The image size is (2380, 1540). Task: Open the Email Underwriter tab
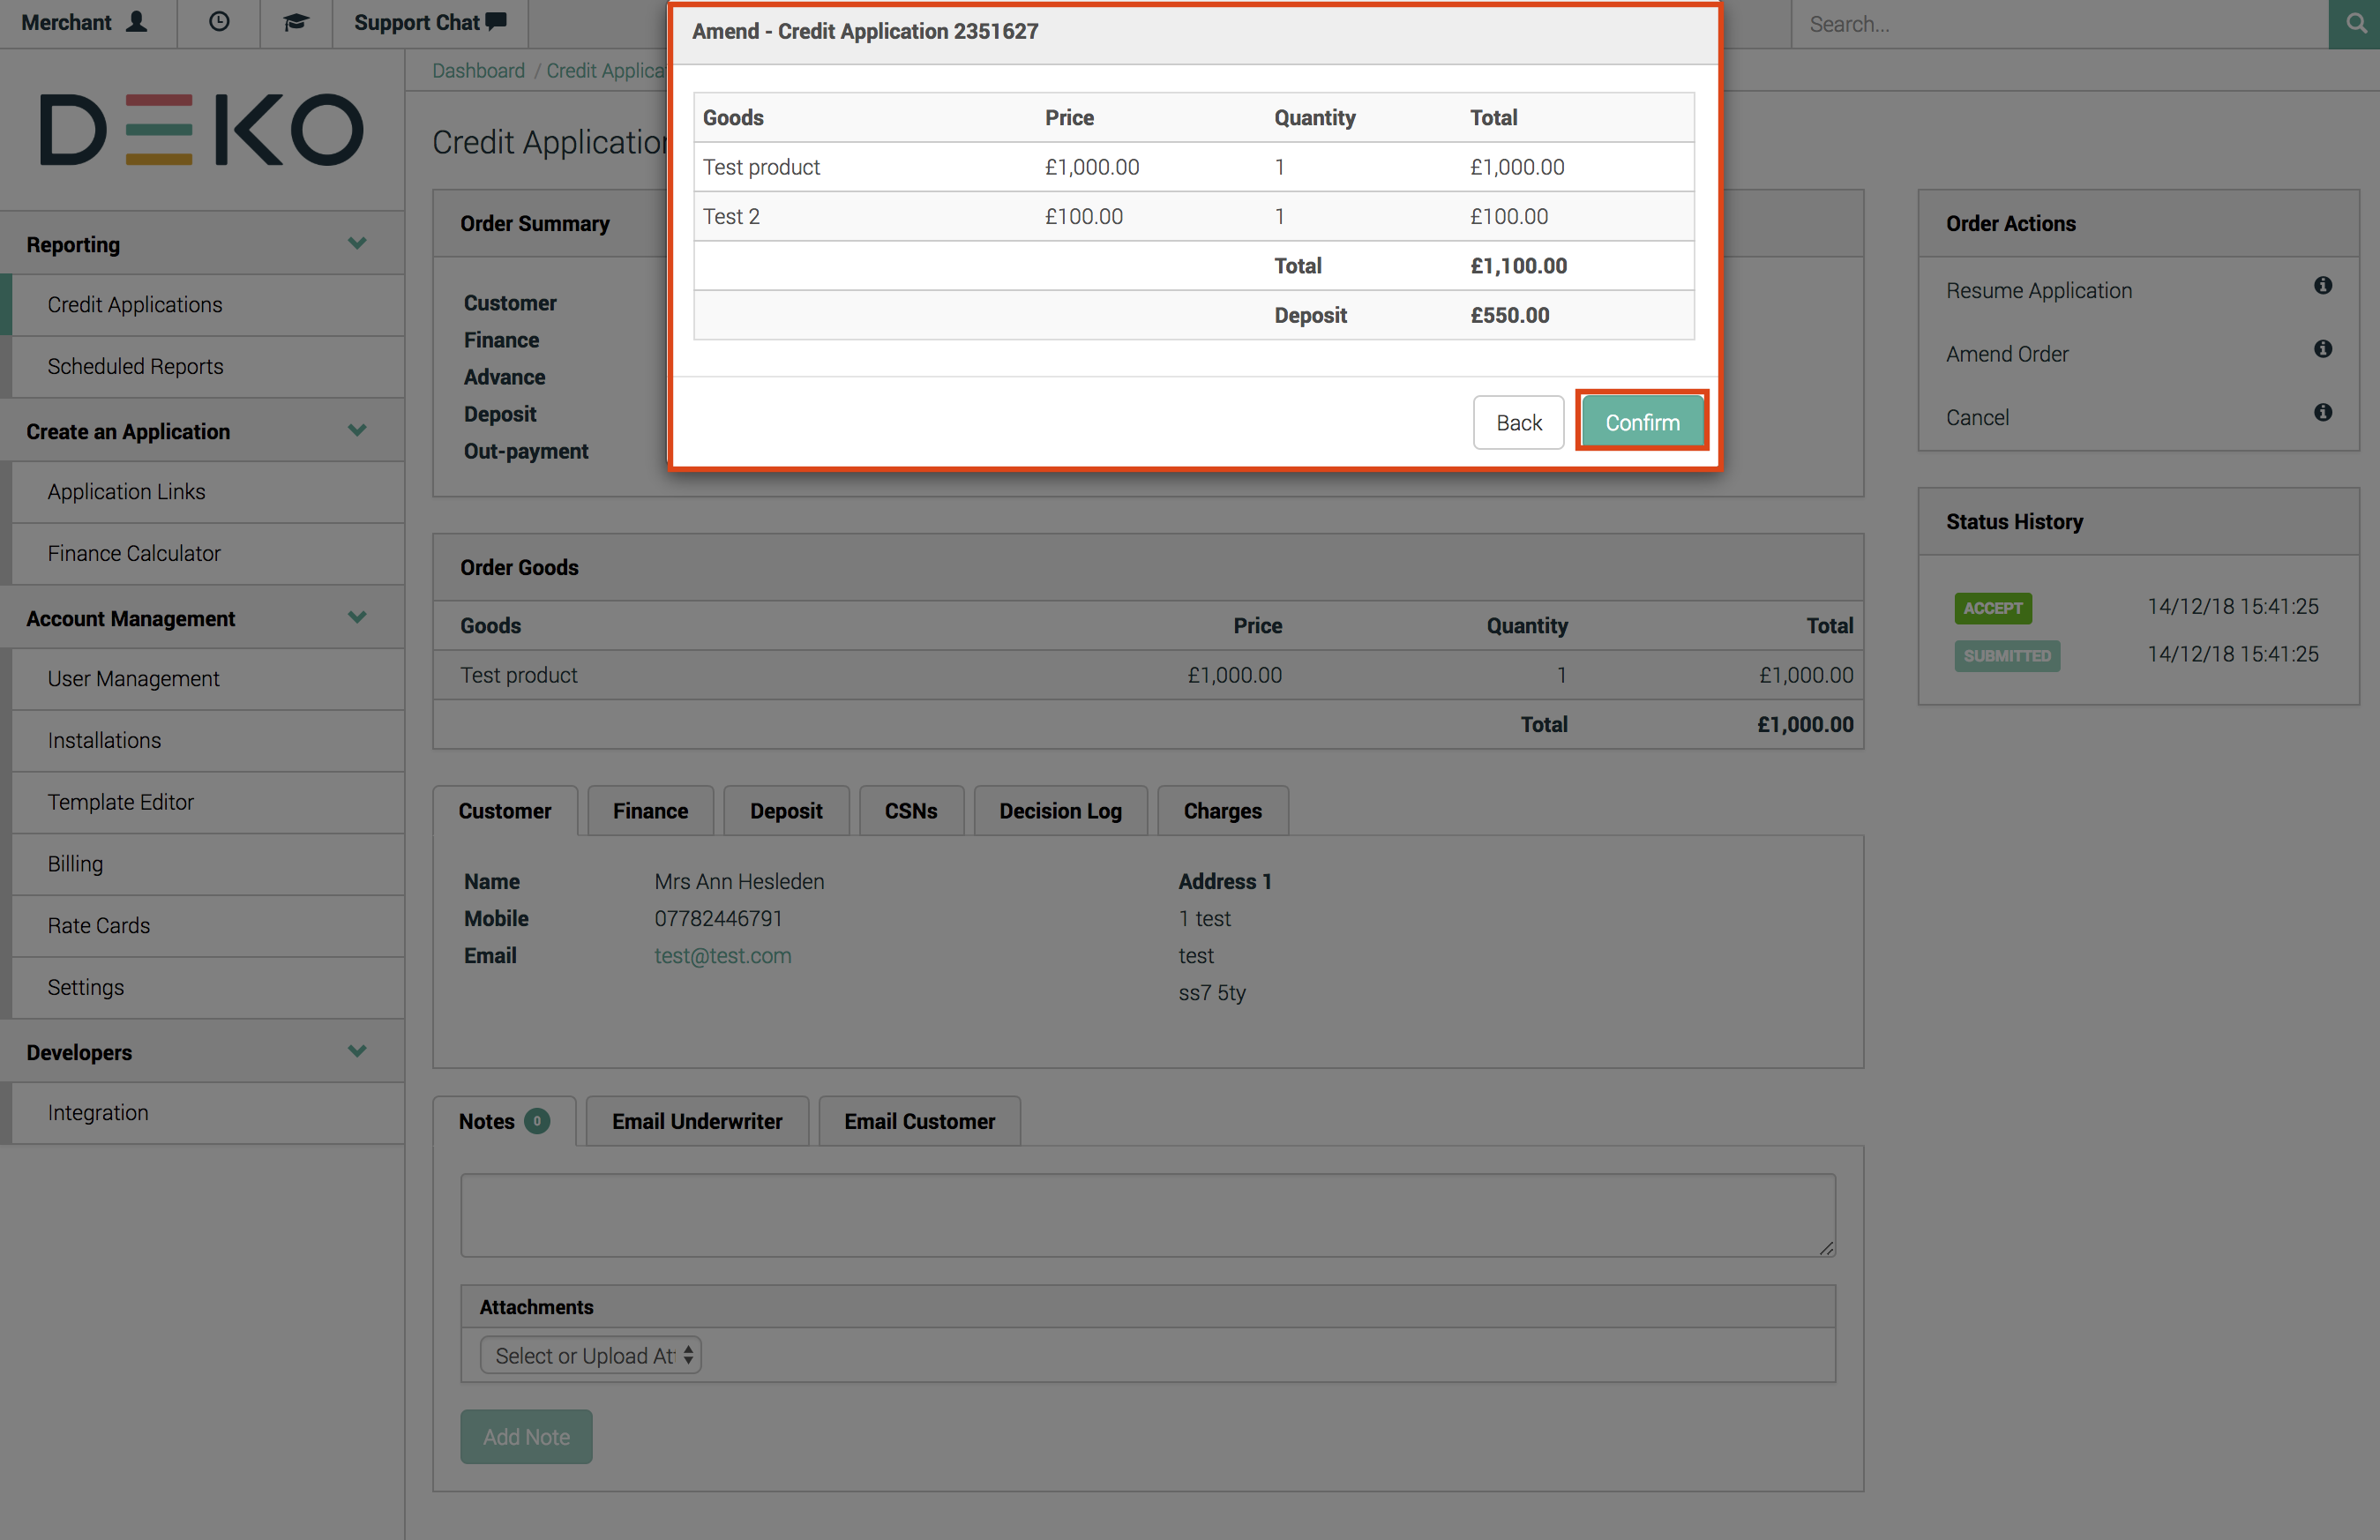click(x=697, y=1121)
